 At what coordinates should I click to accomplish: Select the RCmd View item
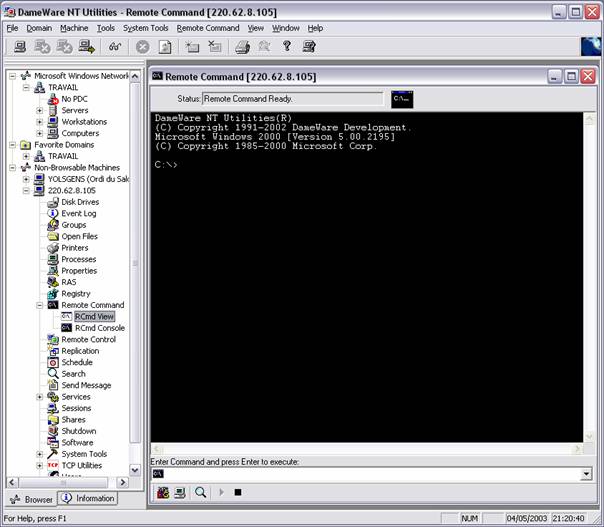click(x=94, y=316)
